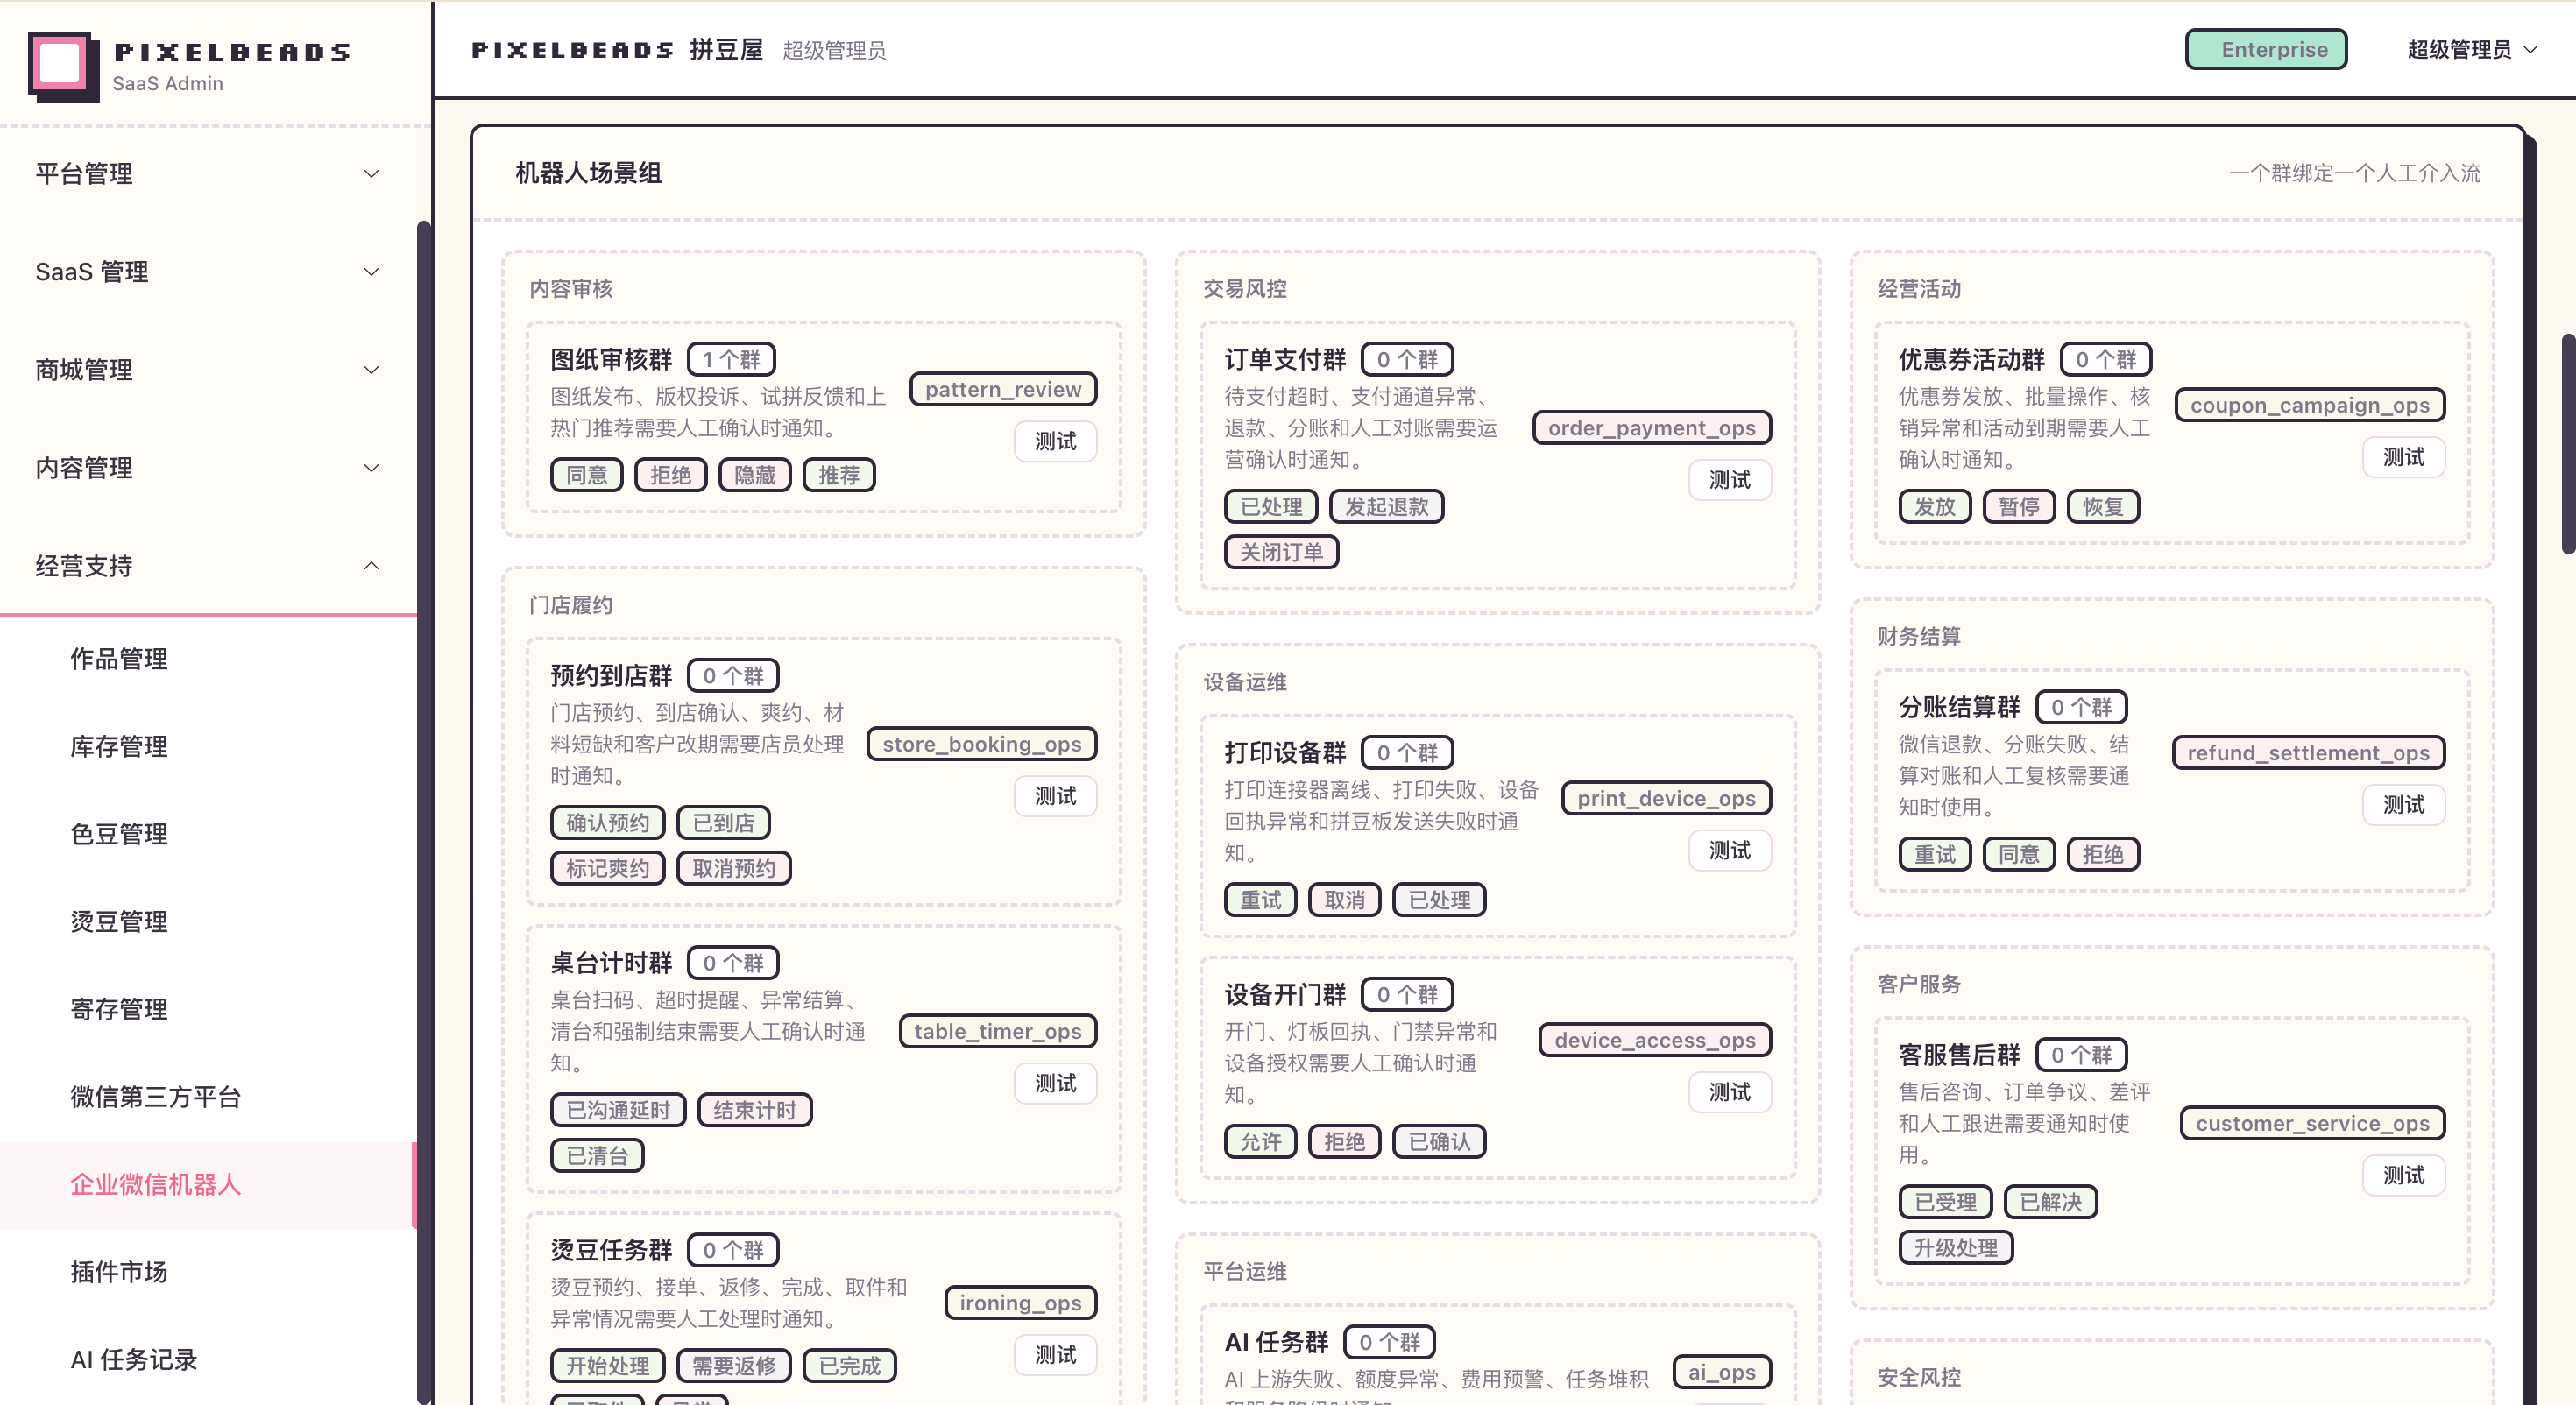
Task: Click the 已沟通延时 action tag
Action: [x=618, y=1110]
